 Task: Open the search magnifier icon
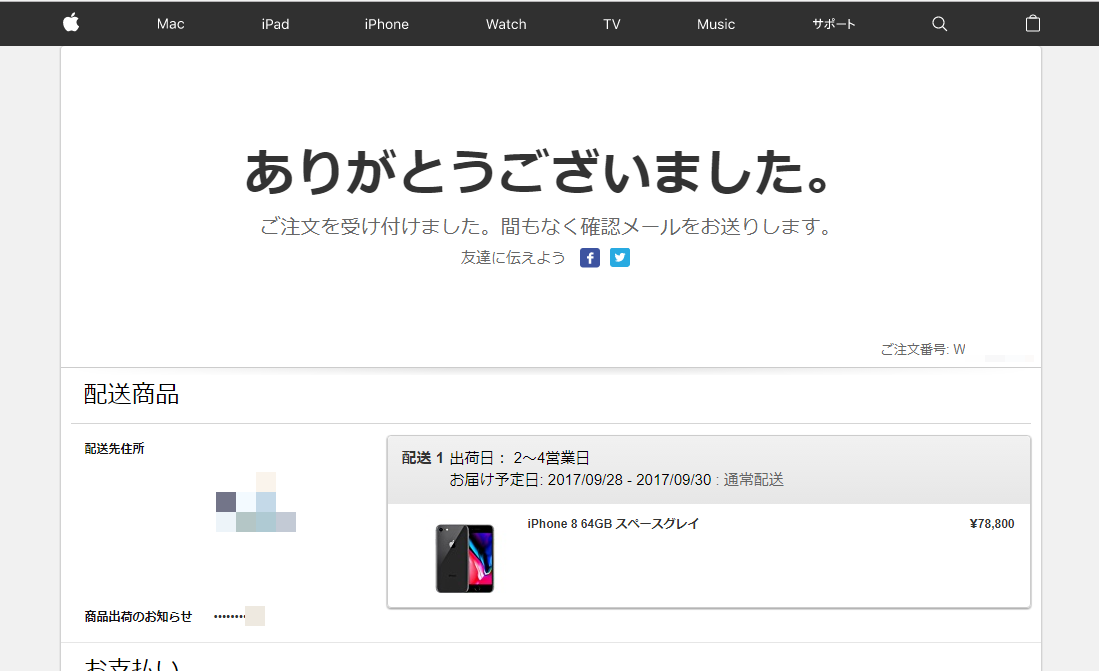(939, 24)
